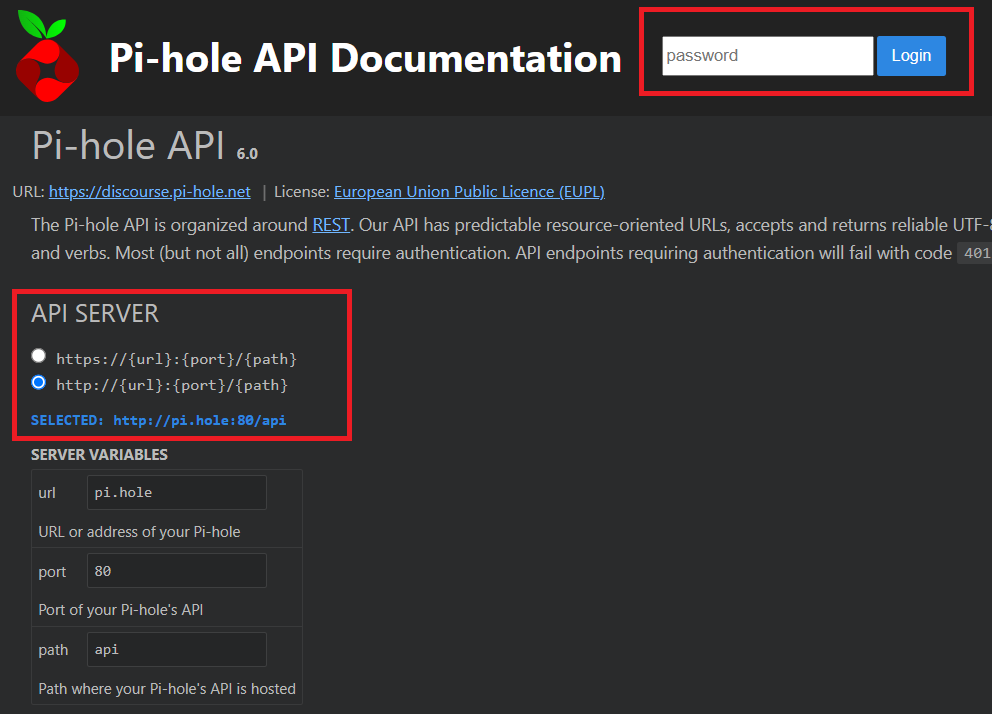Click the SELECTED: http://pi.hole:80/api text
Viewport: 992px width, 714px height.
coord(158,420)
